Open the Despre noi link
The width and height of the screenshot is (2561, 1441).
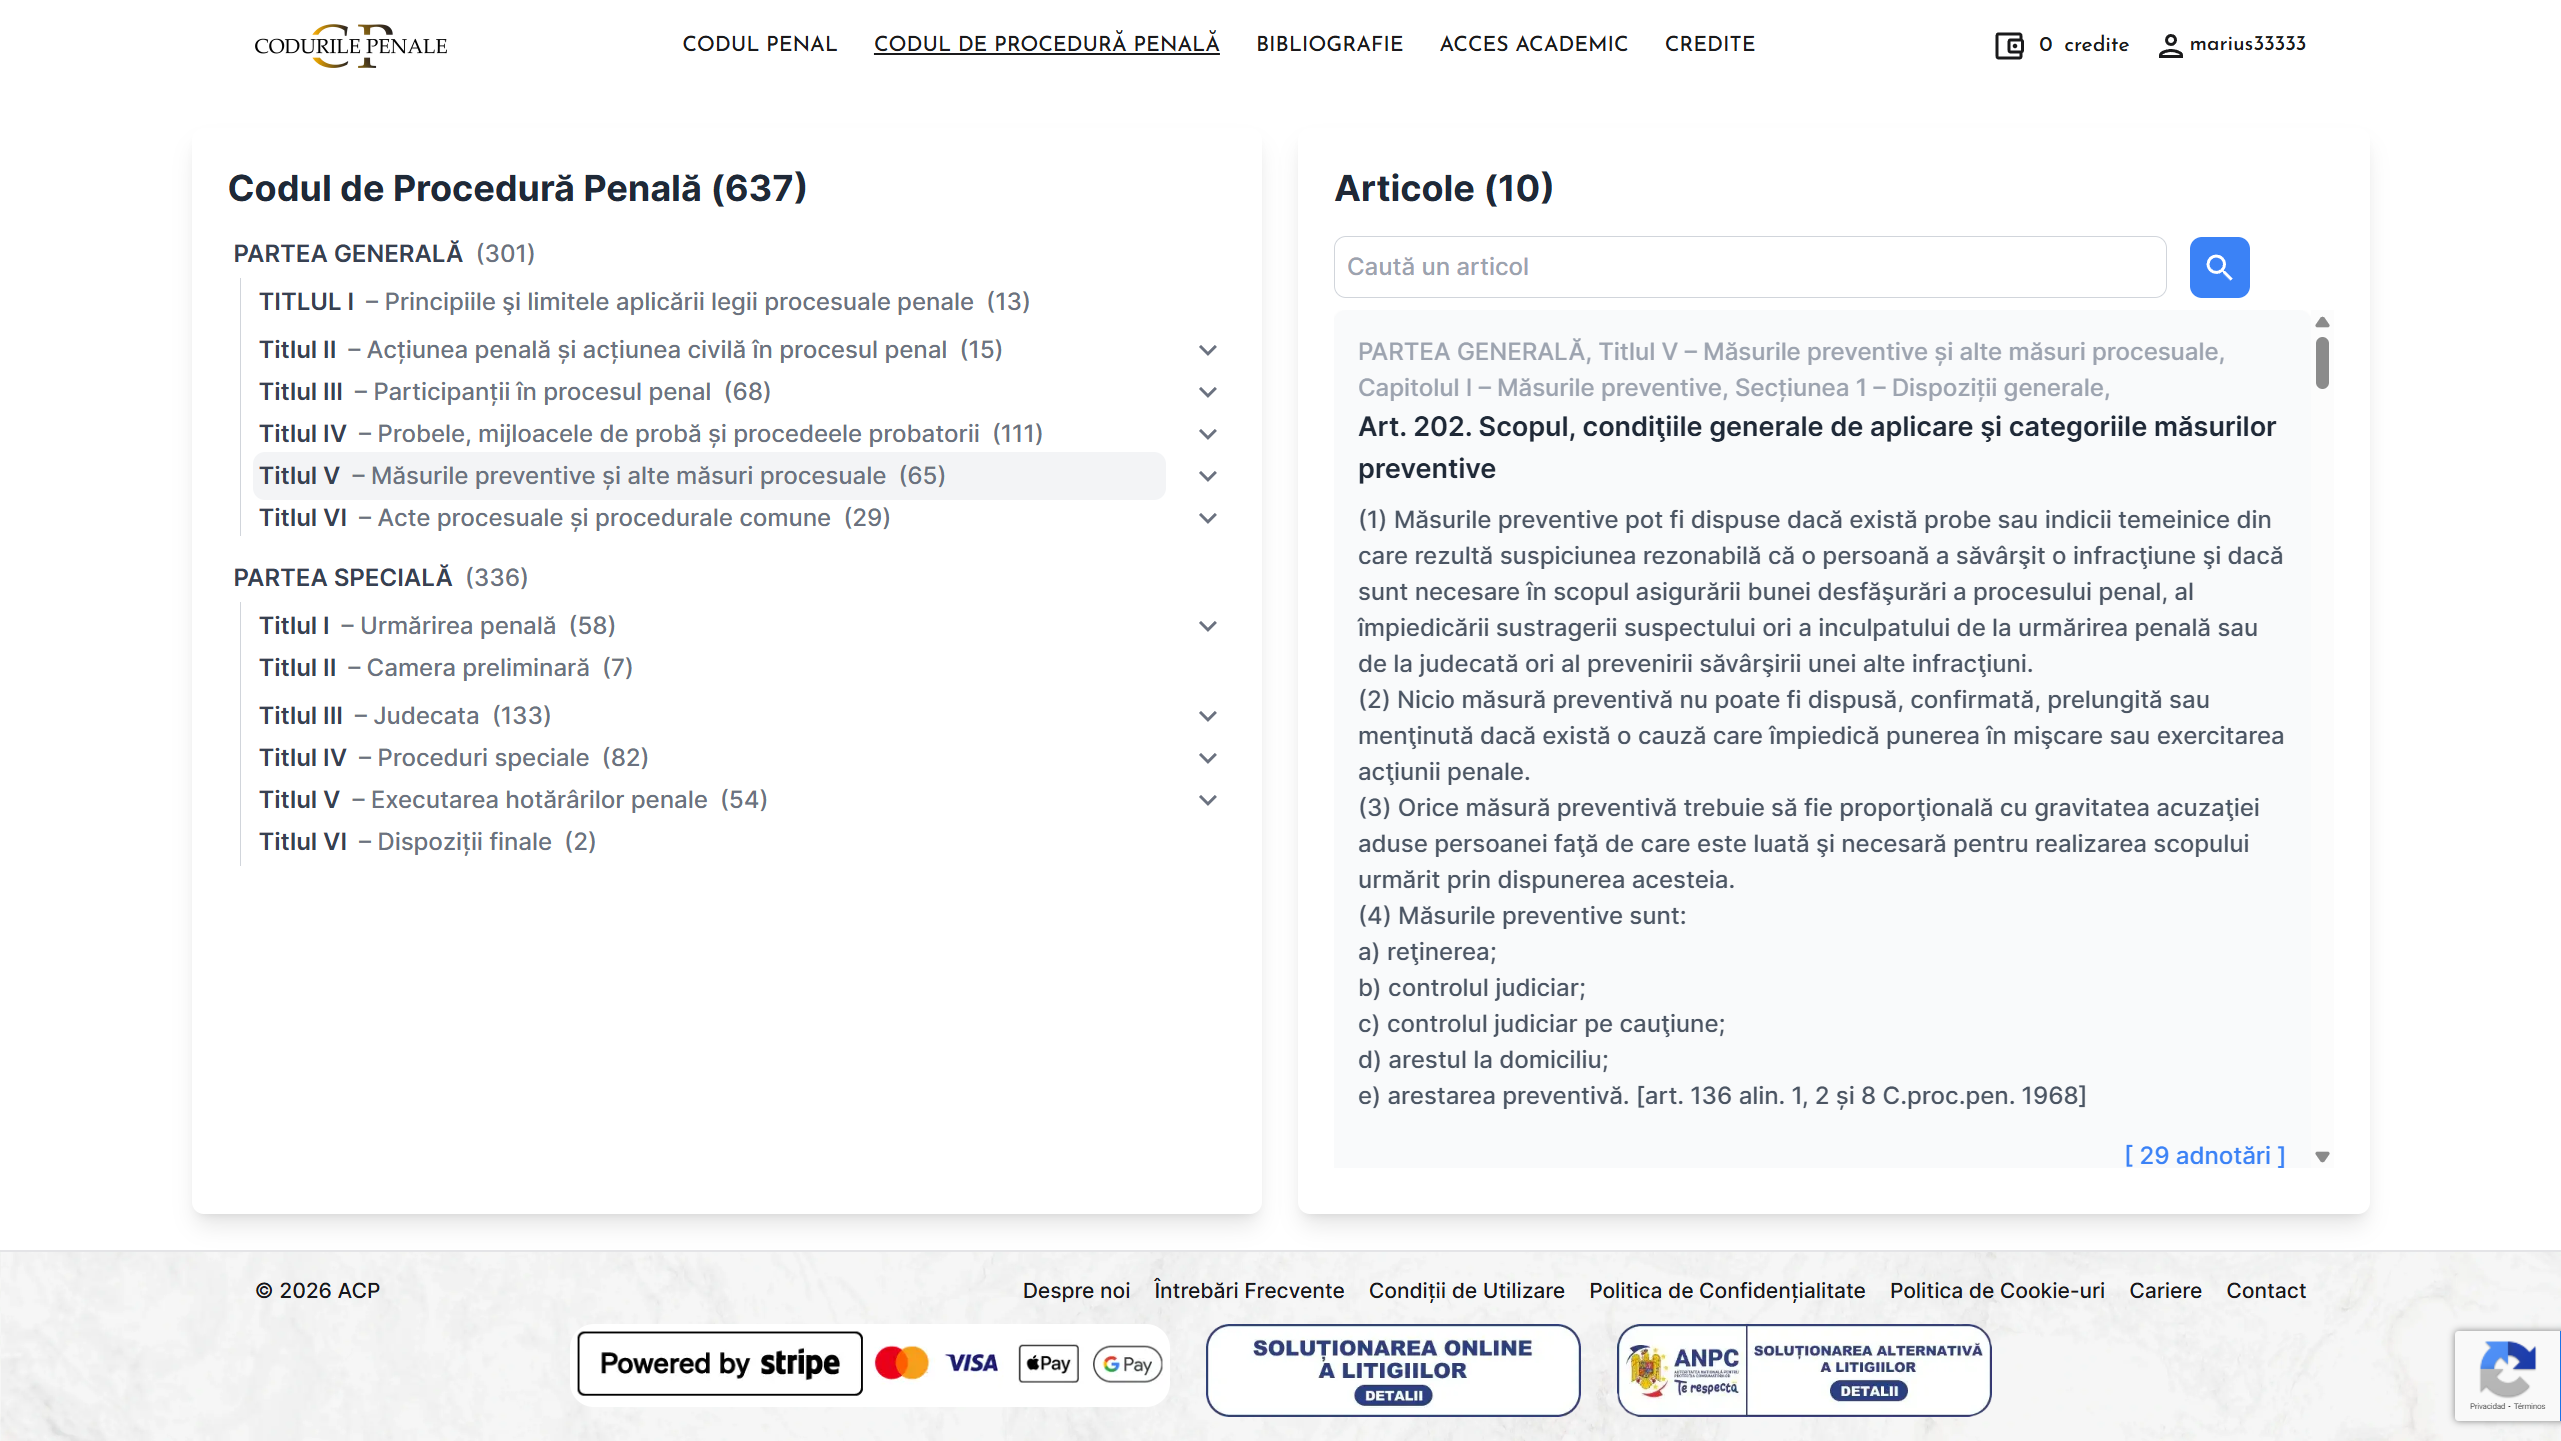[1076, 1290]
